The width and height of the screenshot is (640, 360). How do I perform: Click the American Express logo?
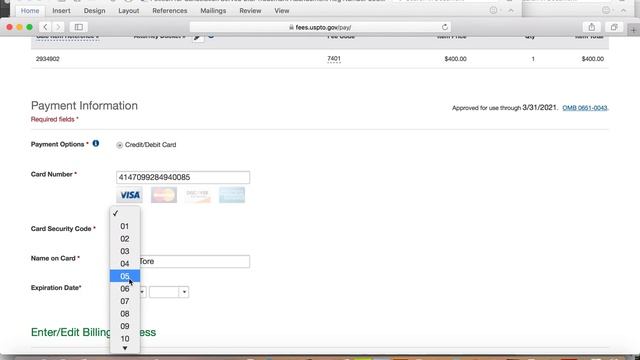click(232, 195)
